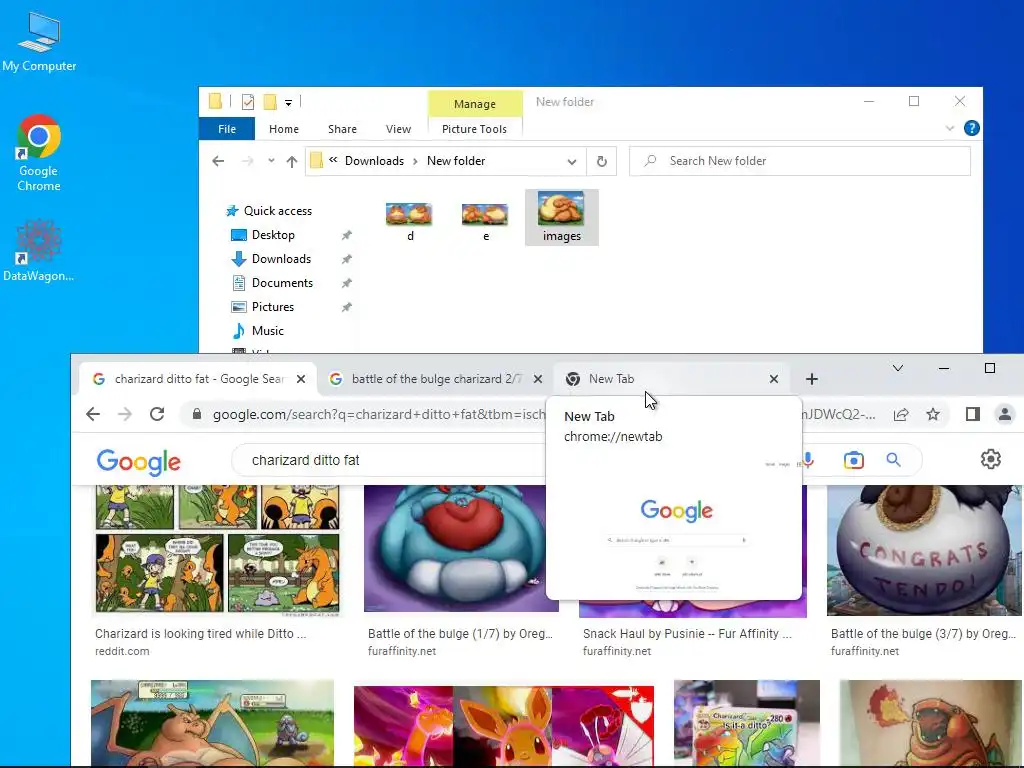
Task: Refresh the New folder view
Action: [601, 161]
